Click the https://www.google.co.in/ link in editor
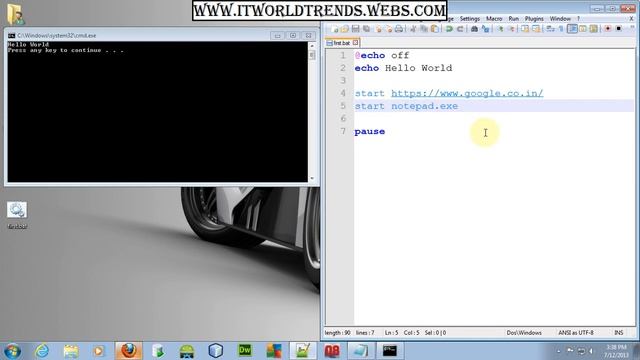640x360 pixels. click(467, 93)
